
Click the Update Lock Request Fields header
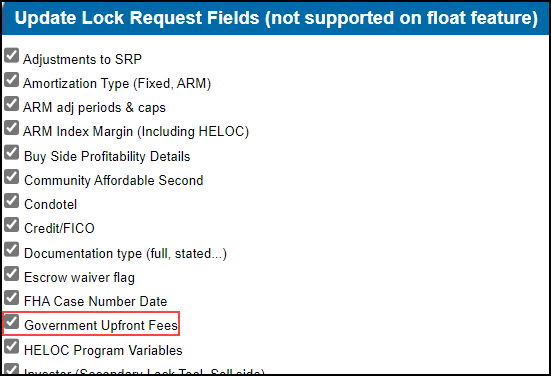pos(276,18)
